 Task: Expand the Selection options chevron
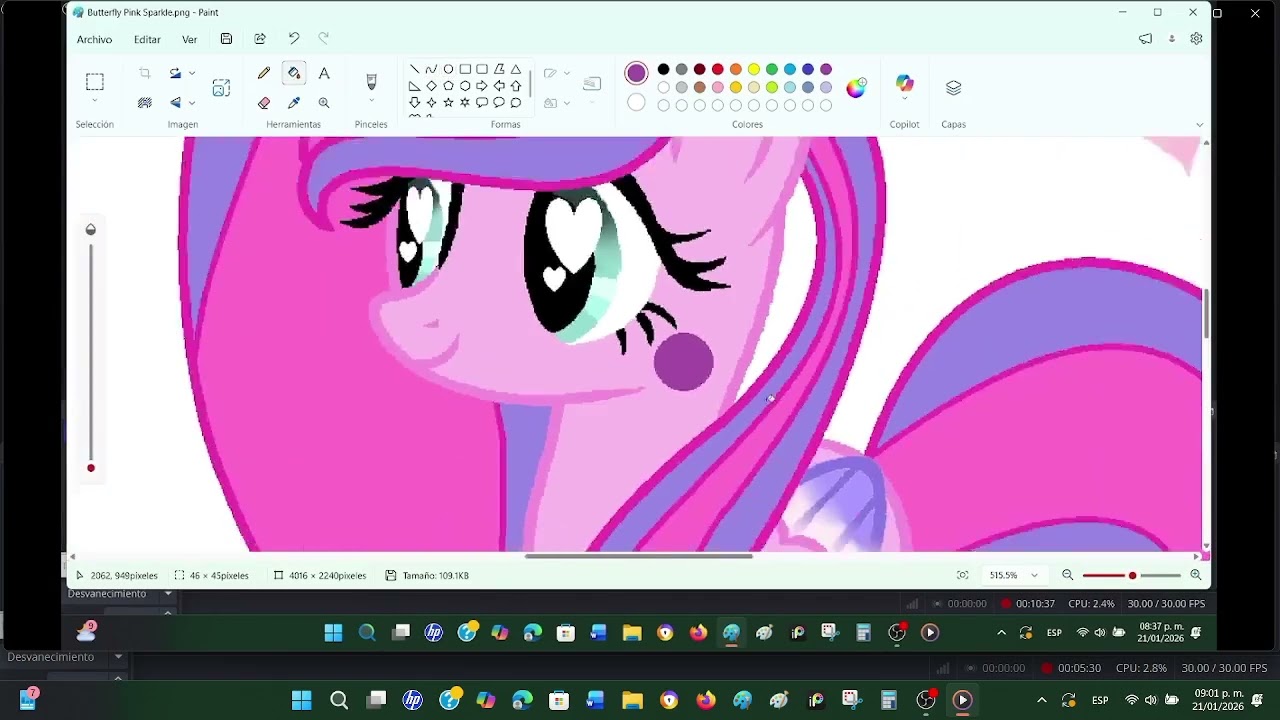click(x=95, y=101)
